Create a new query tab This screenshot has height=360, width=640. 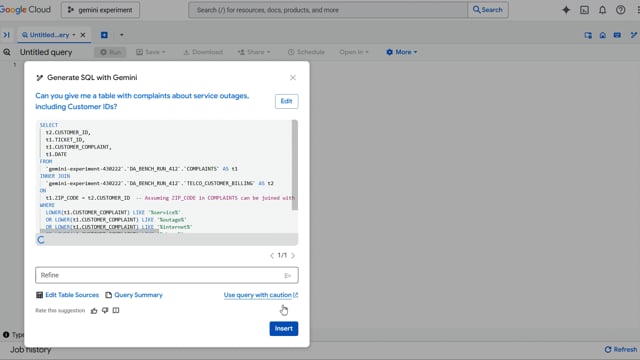click(104, 35)
